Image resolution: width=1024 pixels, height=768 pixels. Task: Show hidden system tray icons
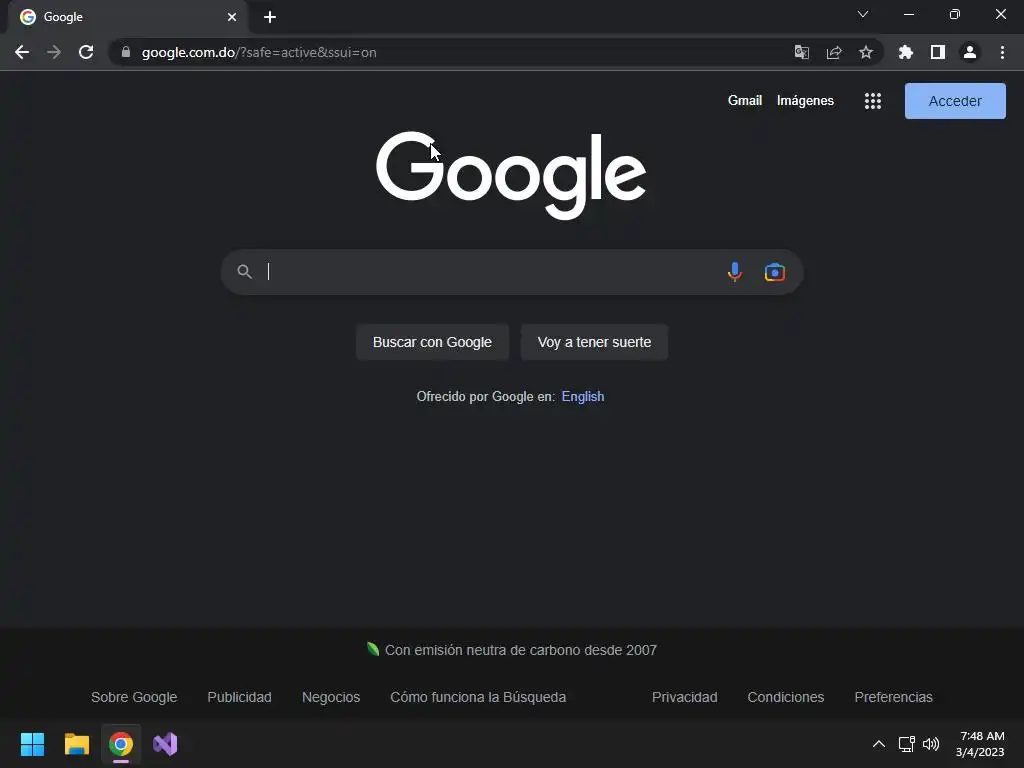[879, 744]
